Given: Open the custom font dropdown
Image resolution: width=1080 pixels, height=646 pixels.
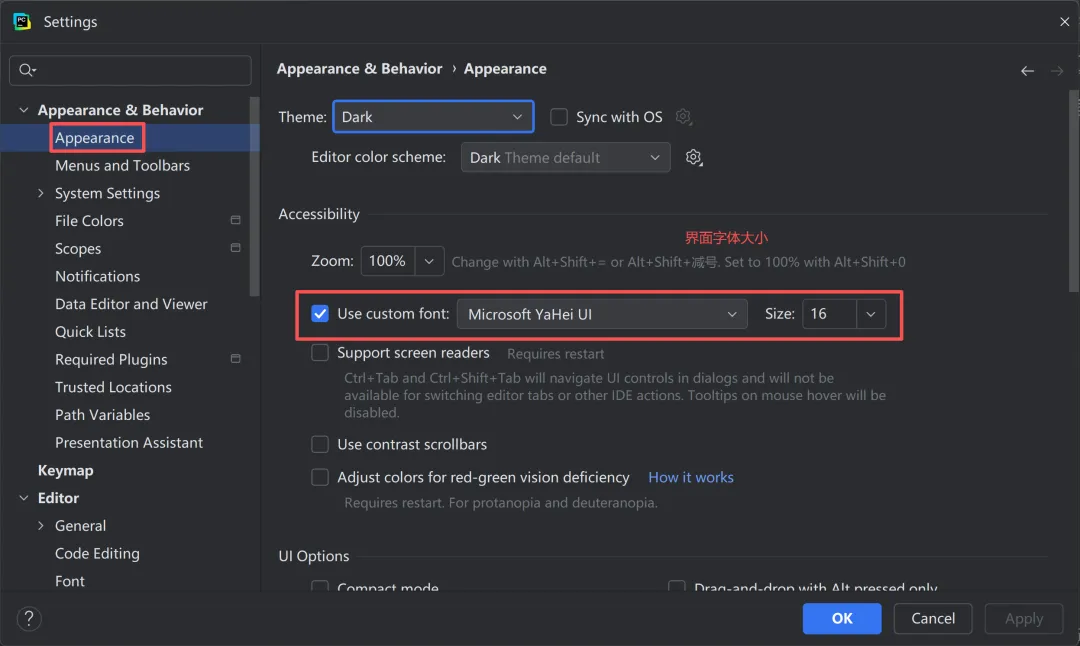Looking at the screenshot, I should pos(602,314).
